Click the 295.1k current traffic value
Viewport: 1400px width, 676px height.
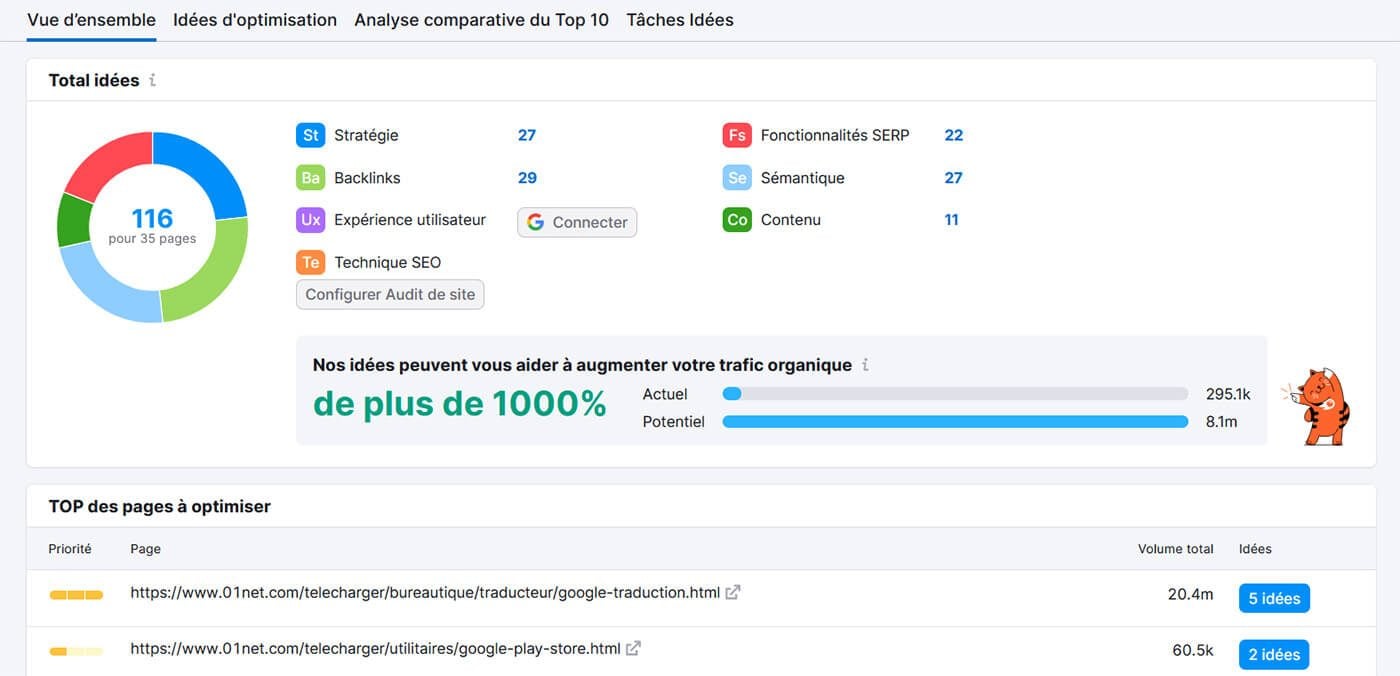(x=1228, y=394)
